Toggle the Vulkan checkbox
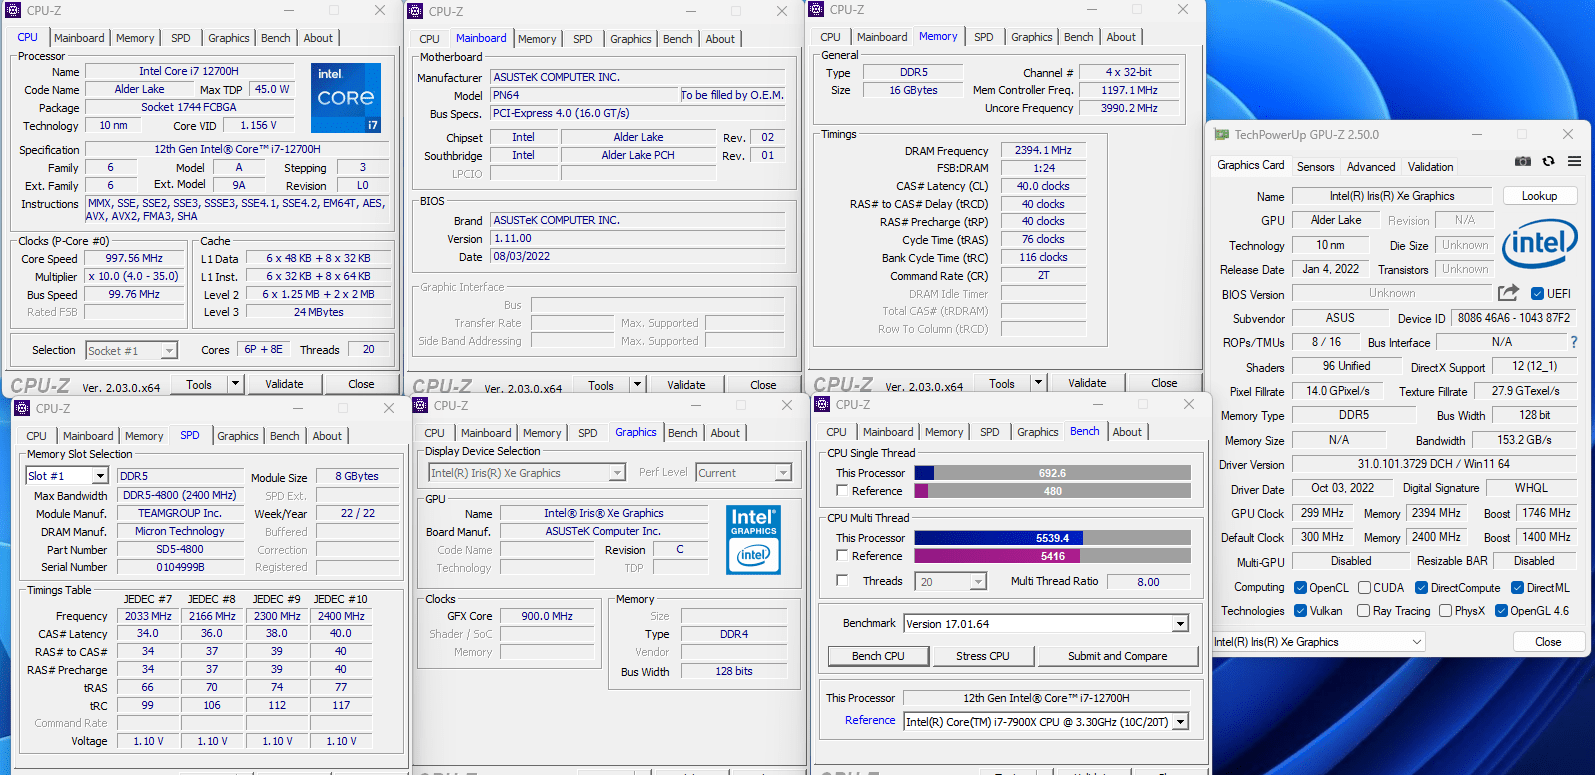Screen dimensions: 1595x775 1300,611
